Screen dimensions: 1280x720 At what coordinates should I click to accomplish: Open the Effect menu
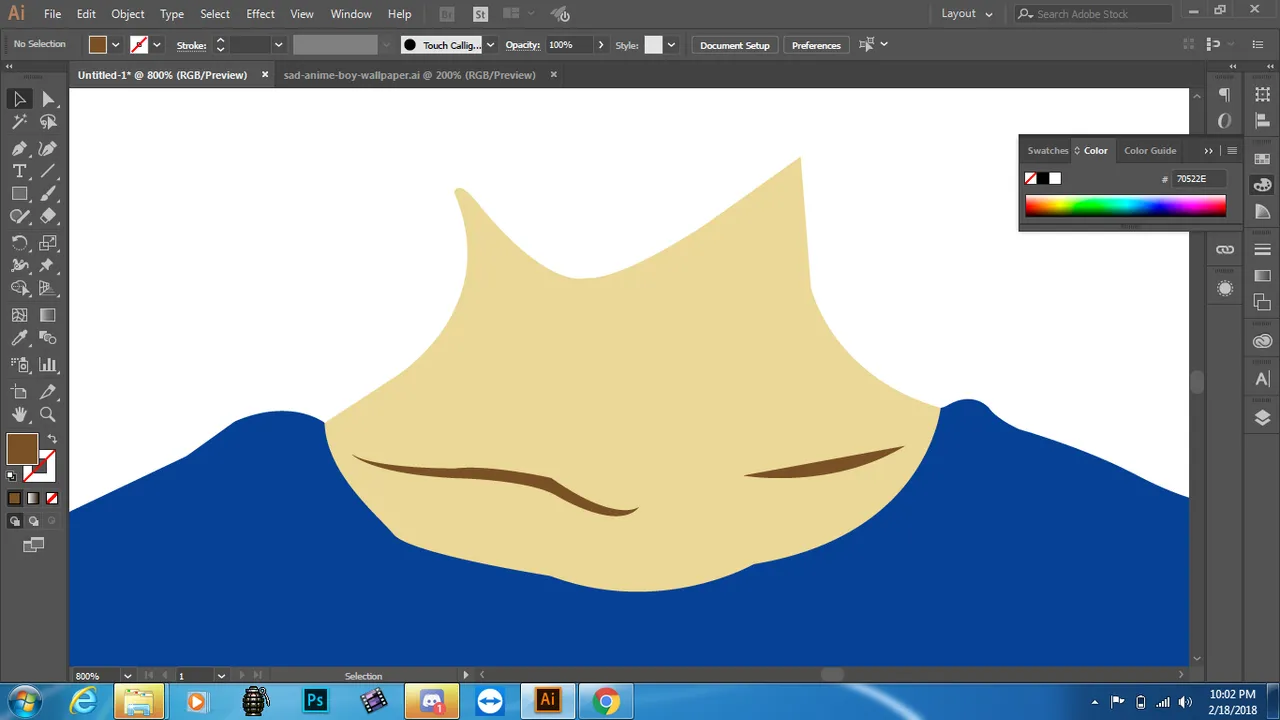(260, 14)
